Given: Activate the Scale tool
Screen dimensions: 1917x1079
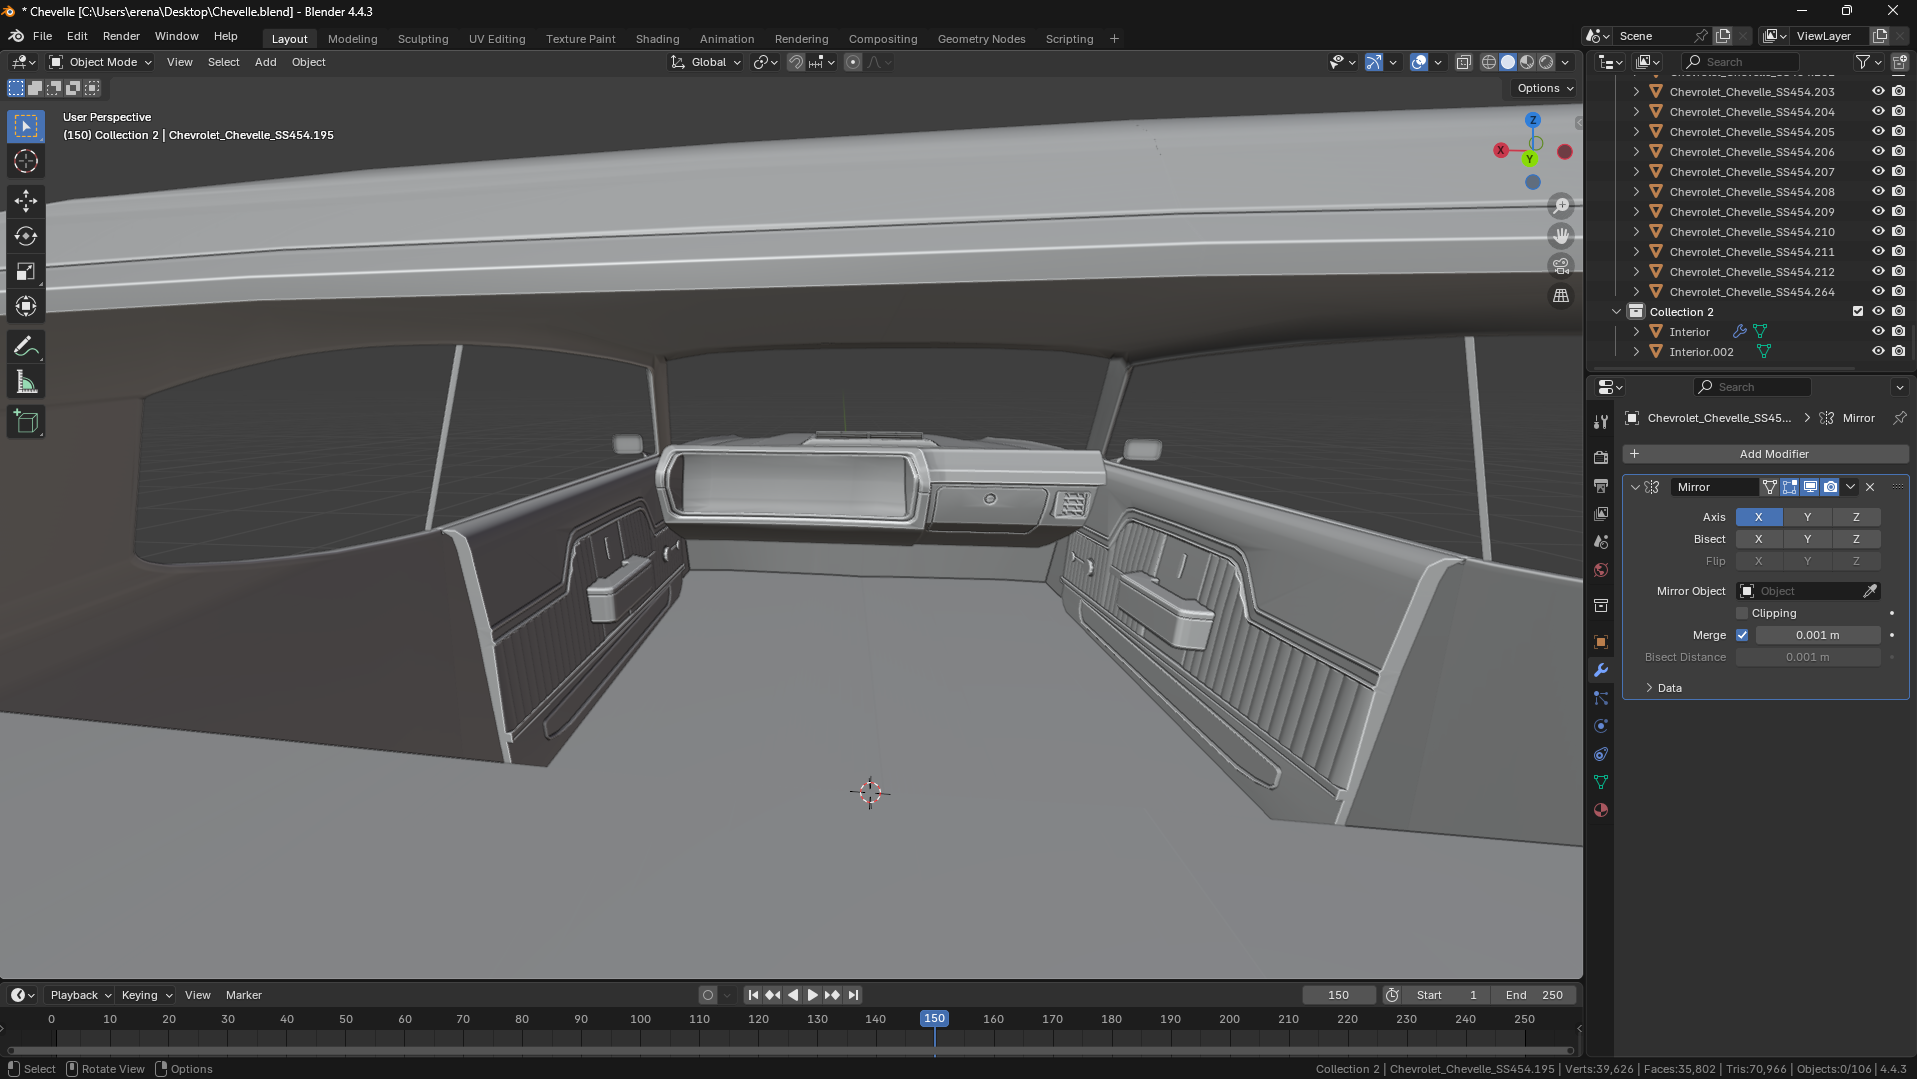Looking at the screenshot, I should click(26, 271).
